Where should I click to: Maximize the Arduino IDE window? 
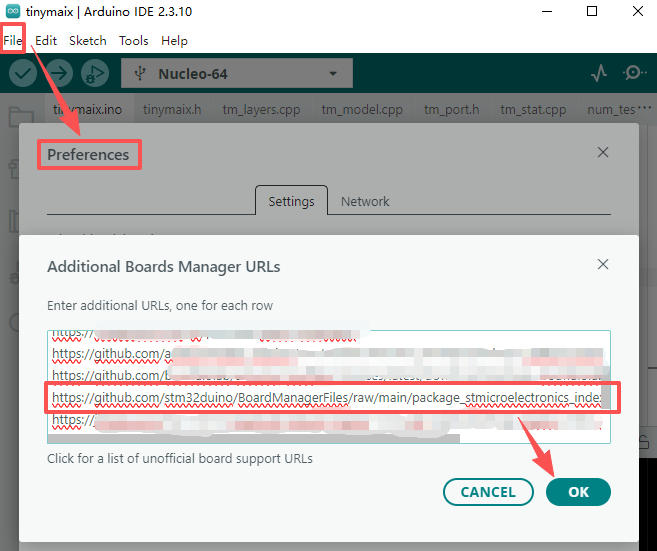(x=592, y=11)
